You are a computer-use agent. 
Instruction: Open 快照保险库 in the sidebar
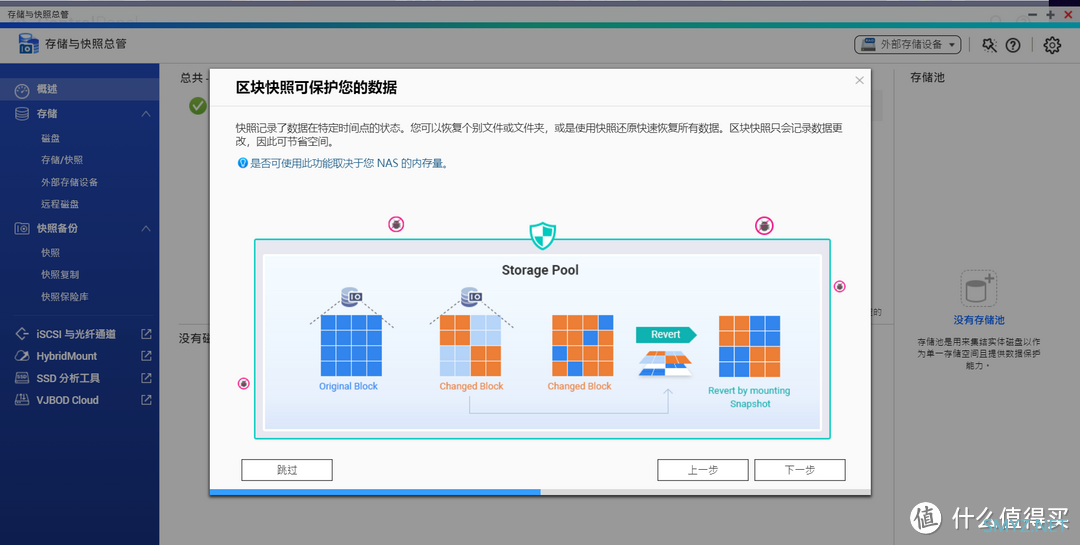(x=65, y=296)
